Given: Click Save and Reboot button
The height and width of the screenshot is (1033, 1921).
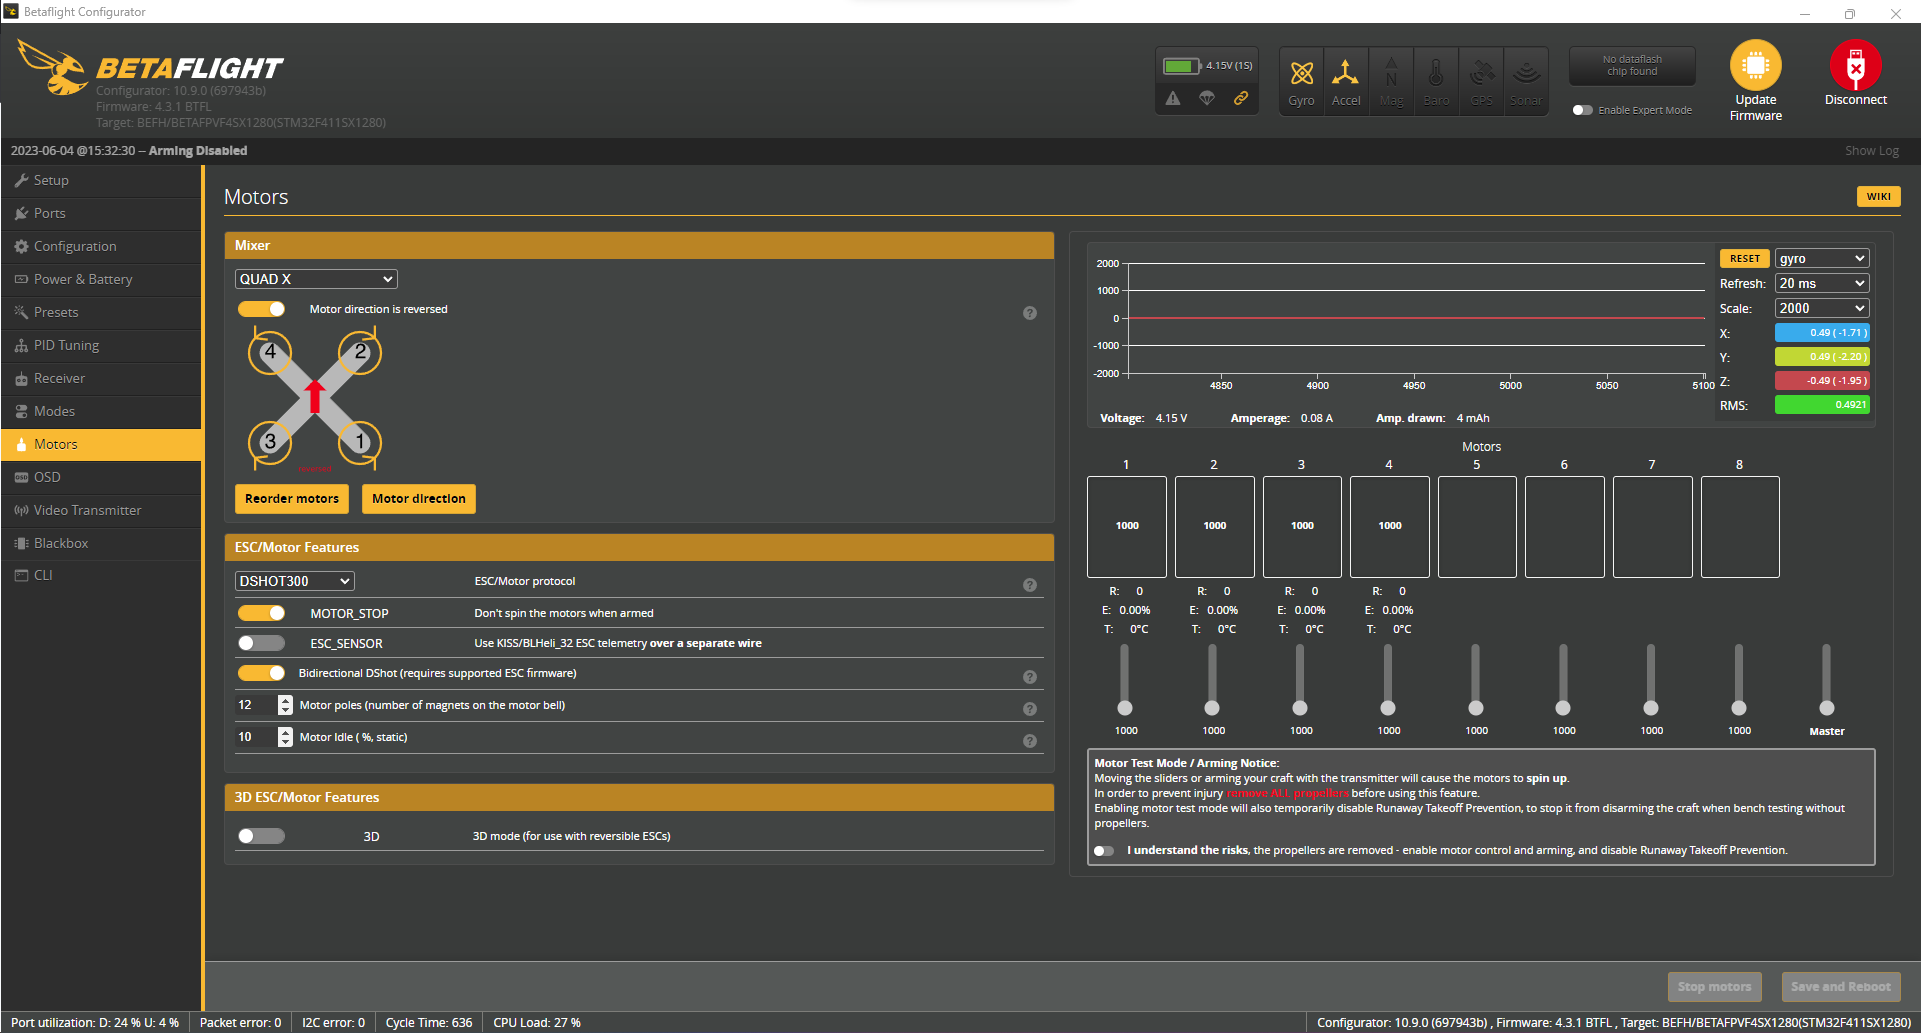Looking at the screenshot, I should pos(1841,987).
